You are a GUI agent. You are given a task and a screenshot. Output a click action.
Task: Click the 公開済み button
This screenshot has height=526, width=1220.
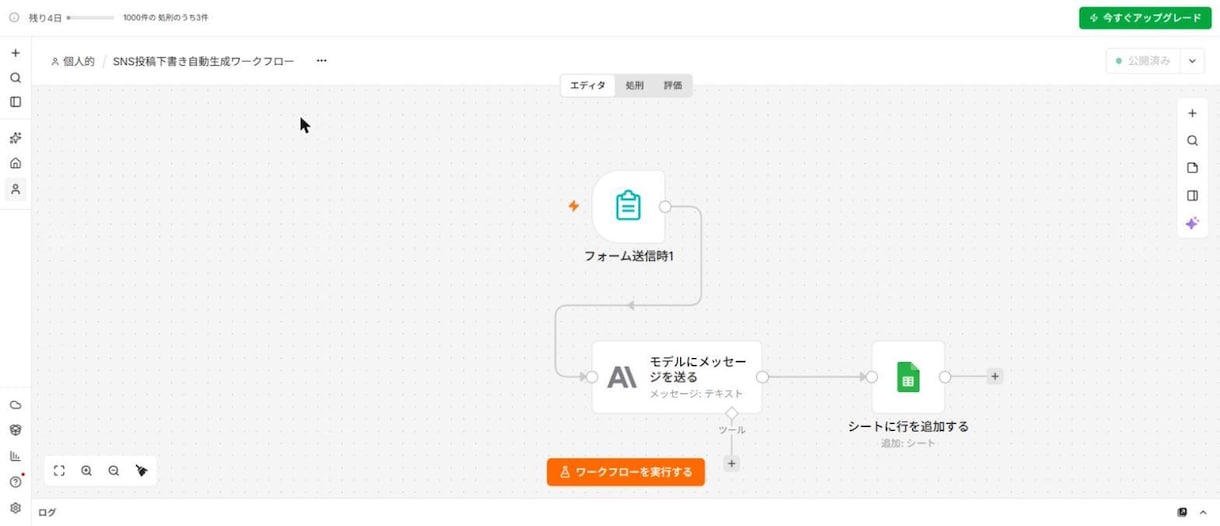pyautogui.click(x=1143, y=61)
